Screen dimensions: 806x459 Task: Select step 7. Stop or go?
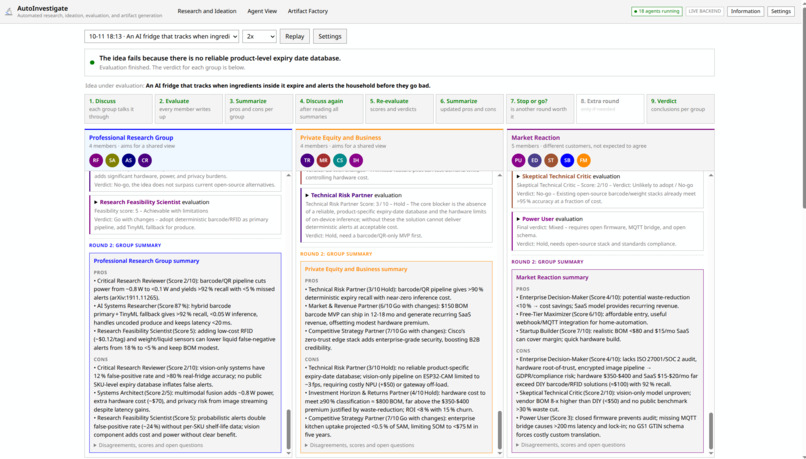(540, 109)
